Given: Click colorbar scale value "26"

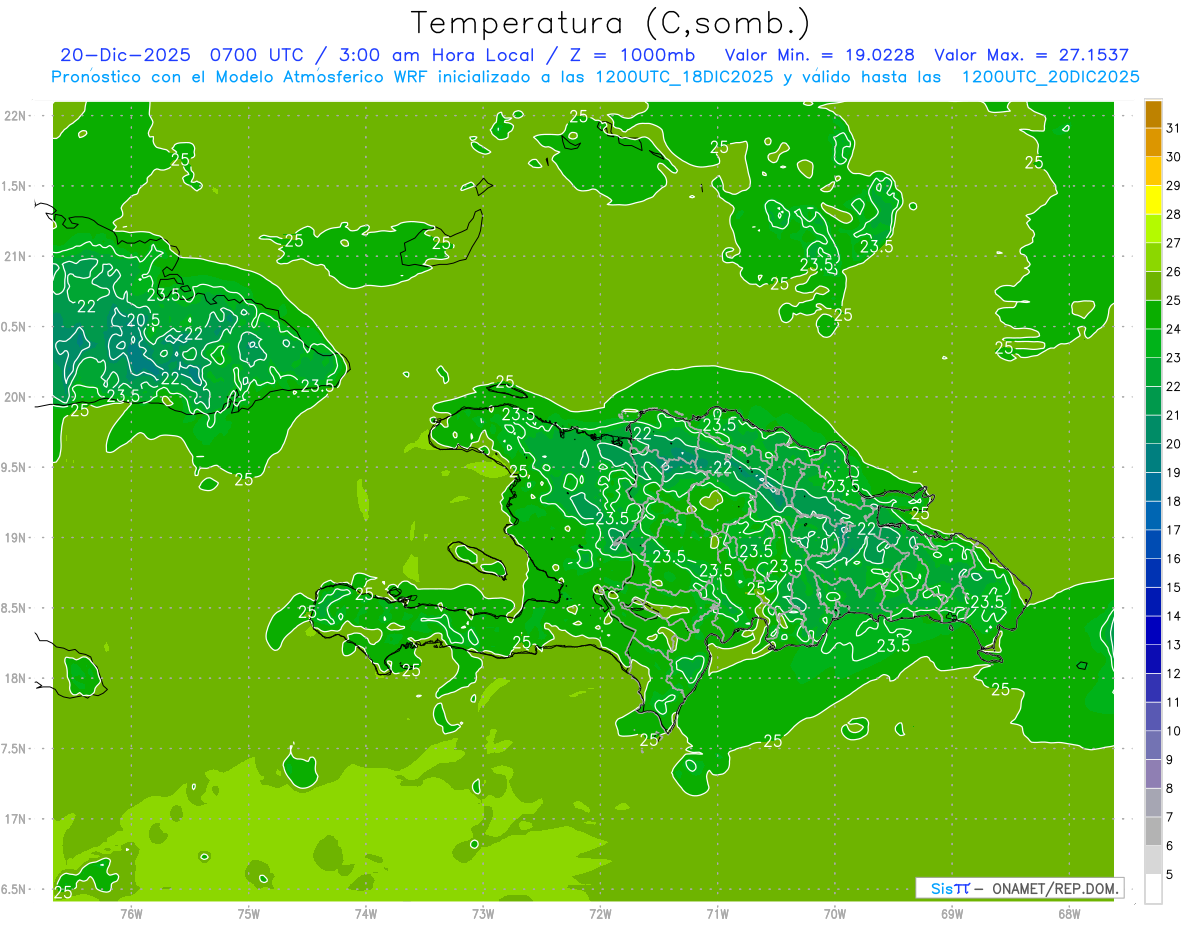Looking at the screenshot, I should 1174,272.
